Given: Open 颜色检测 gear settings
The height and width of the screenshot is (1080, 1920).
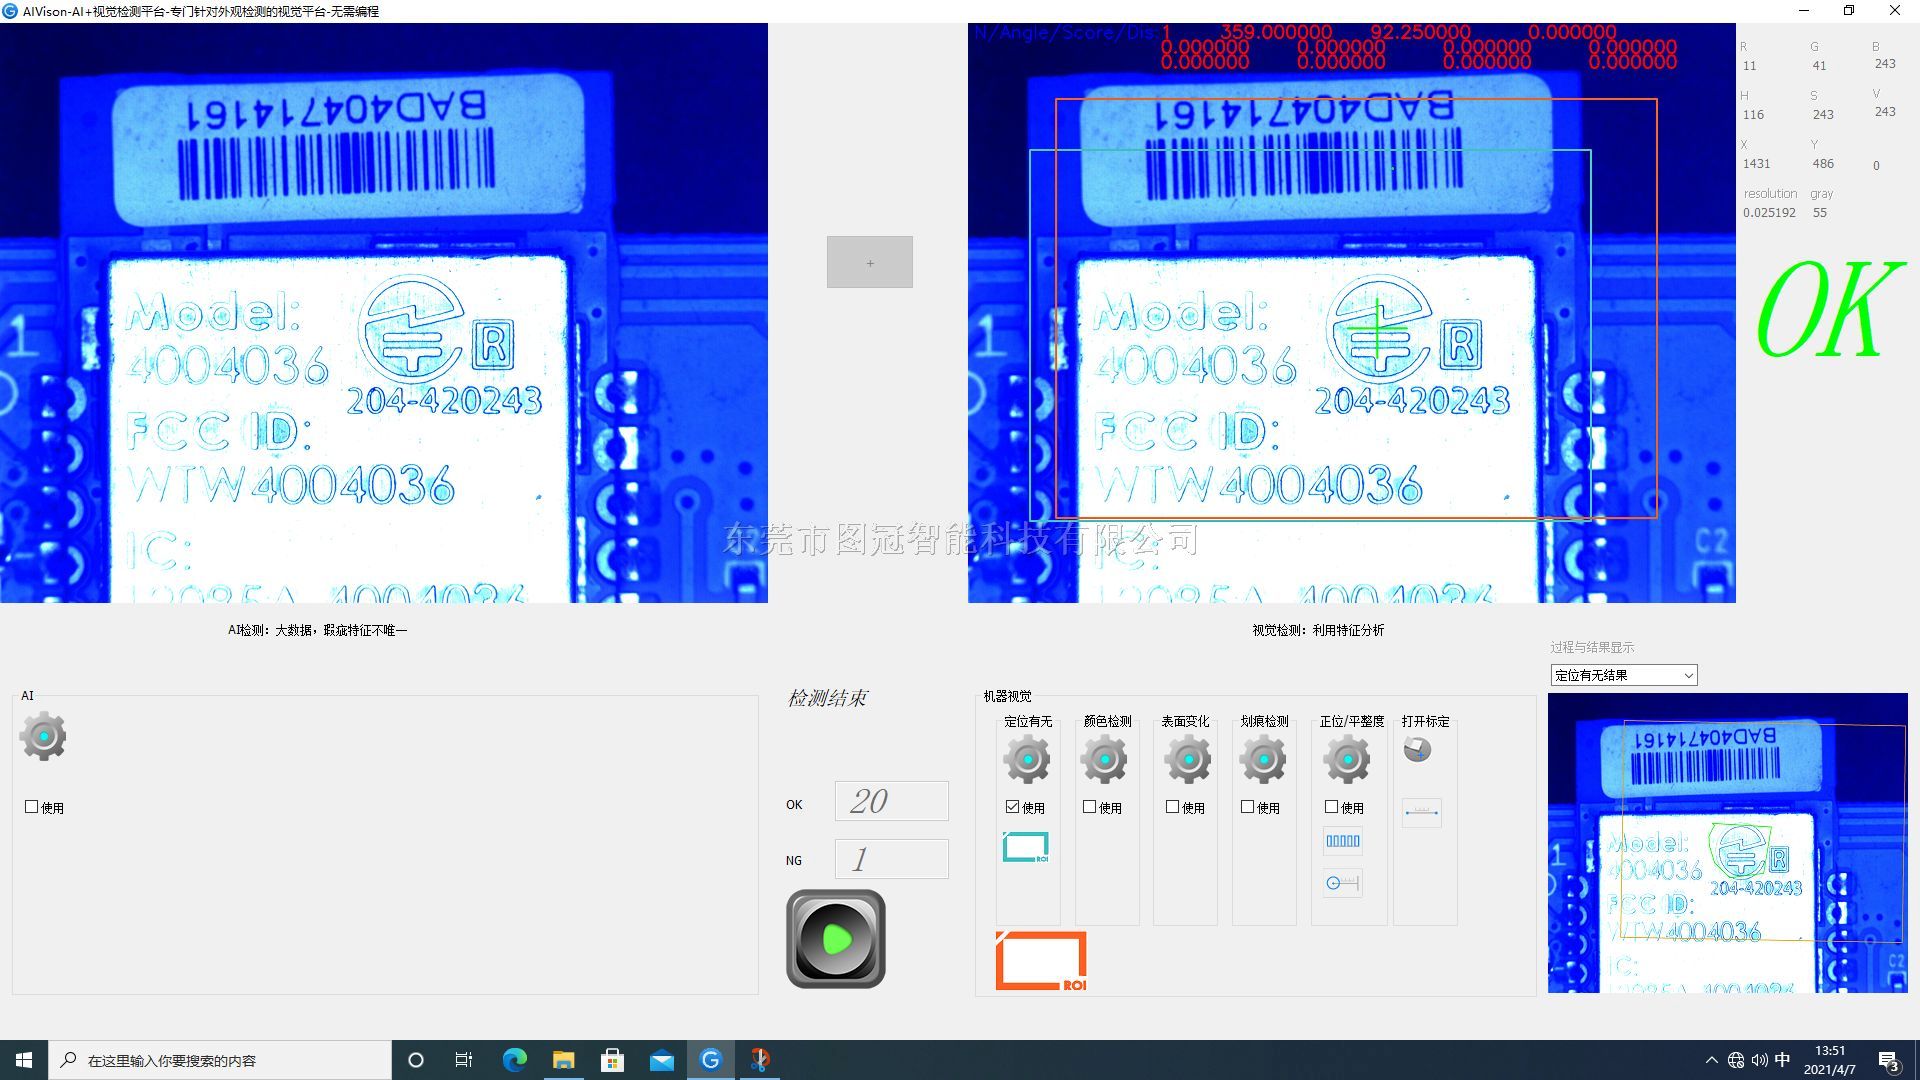Looking at the screenshot, I should tap(1104, 760).
